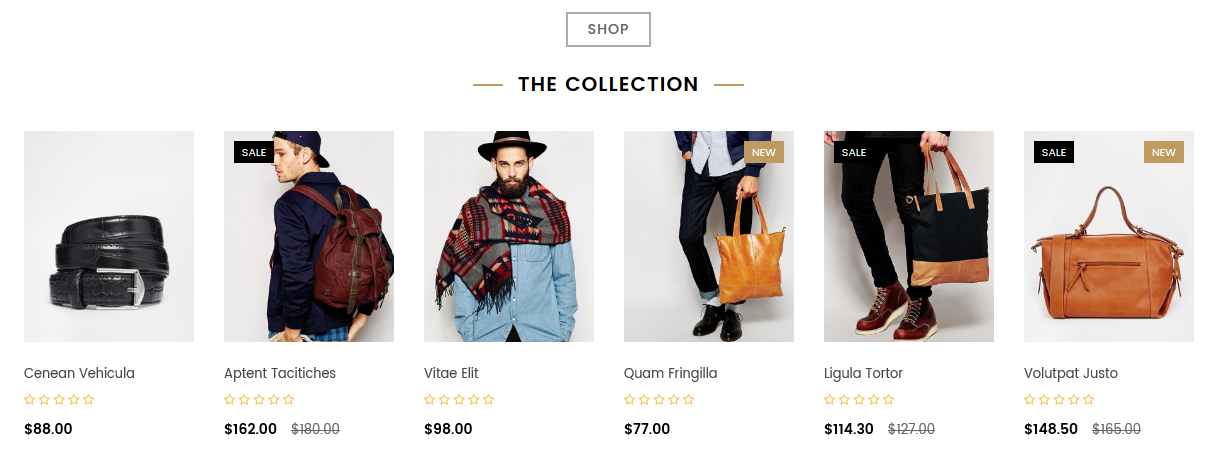This screenshot has width=1218, height=467.
Task: Rate Cenean Vehicula five stars
Action: click(x=89, y=400)
